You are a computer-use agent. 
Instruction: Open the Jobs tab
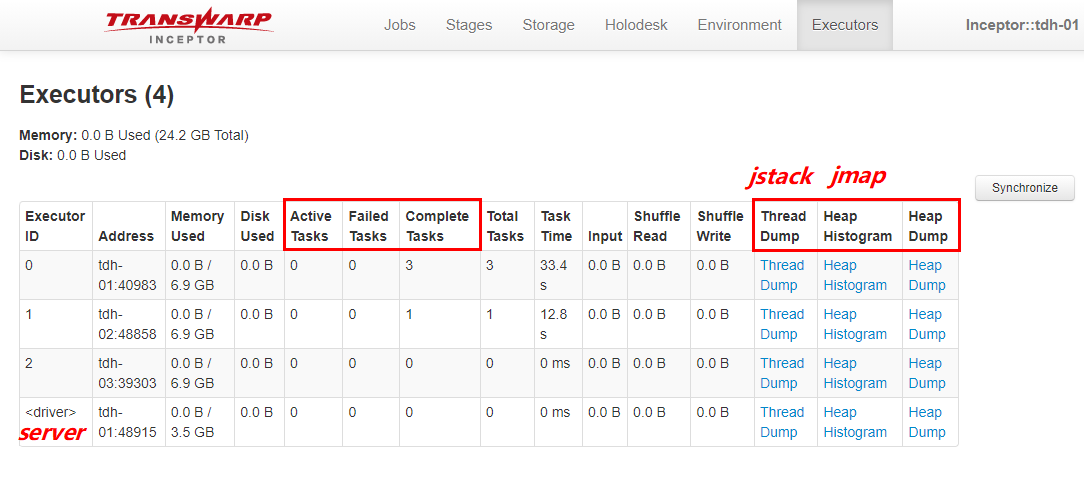(400, 25)
